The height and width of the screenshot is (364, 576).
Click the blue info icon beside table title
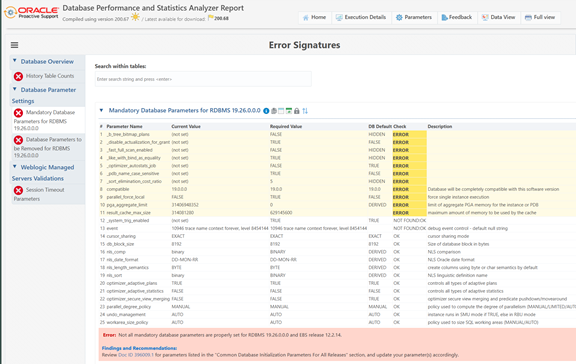(266, 111)
